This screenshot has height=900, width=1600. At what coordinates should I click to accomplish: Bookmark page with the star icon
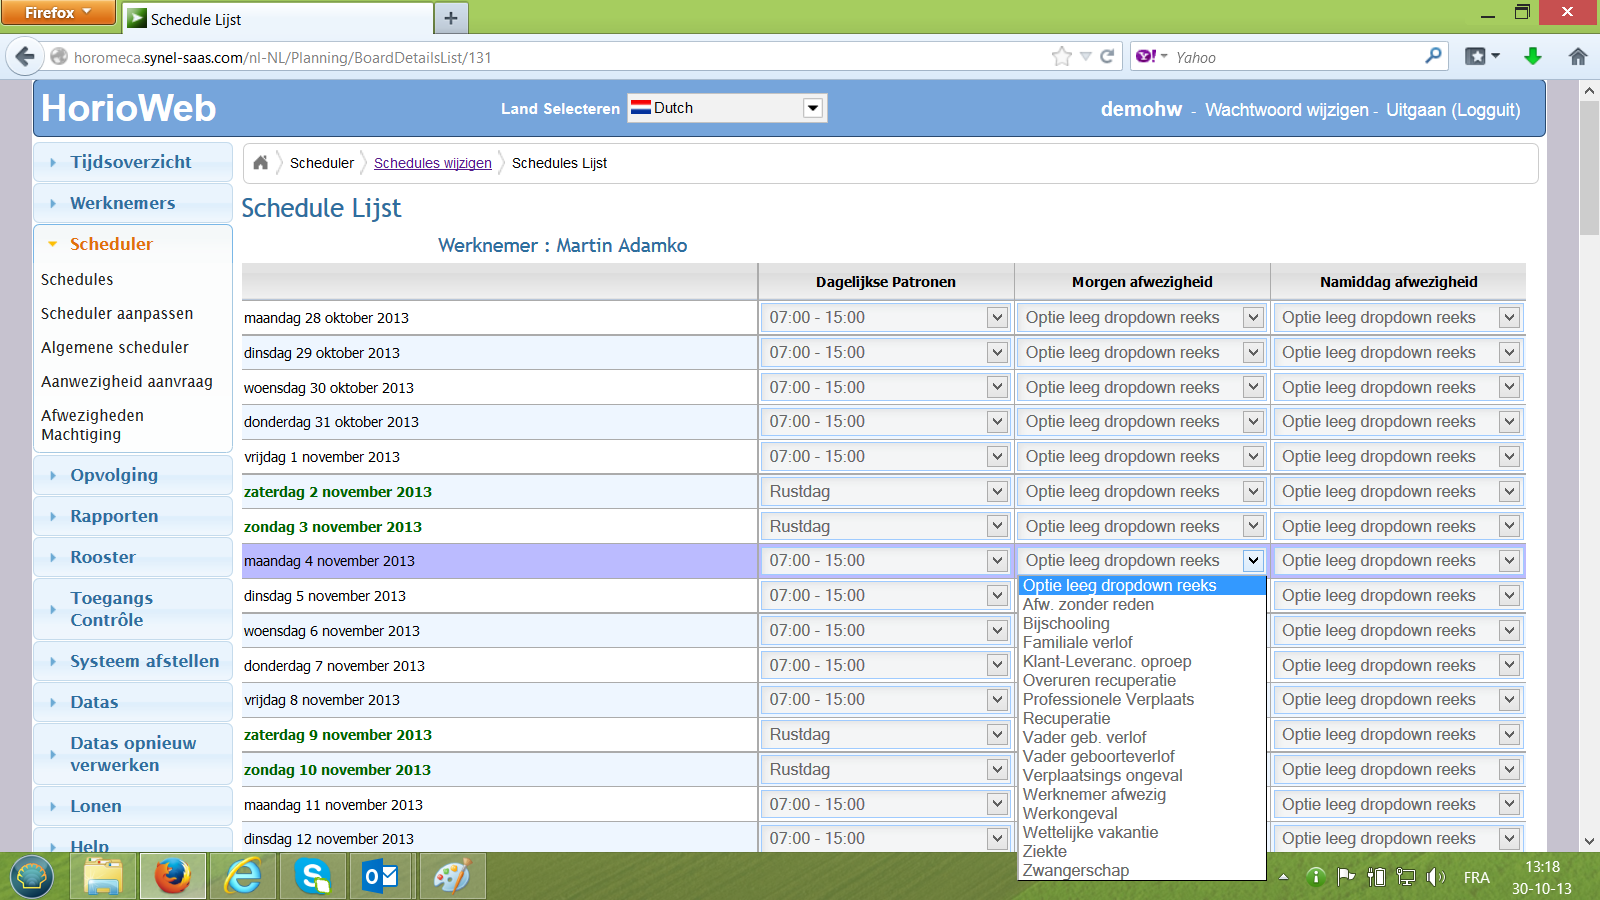pos(1062,57)
